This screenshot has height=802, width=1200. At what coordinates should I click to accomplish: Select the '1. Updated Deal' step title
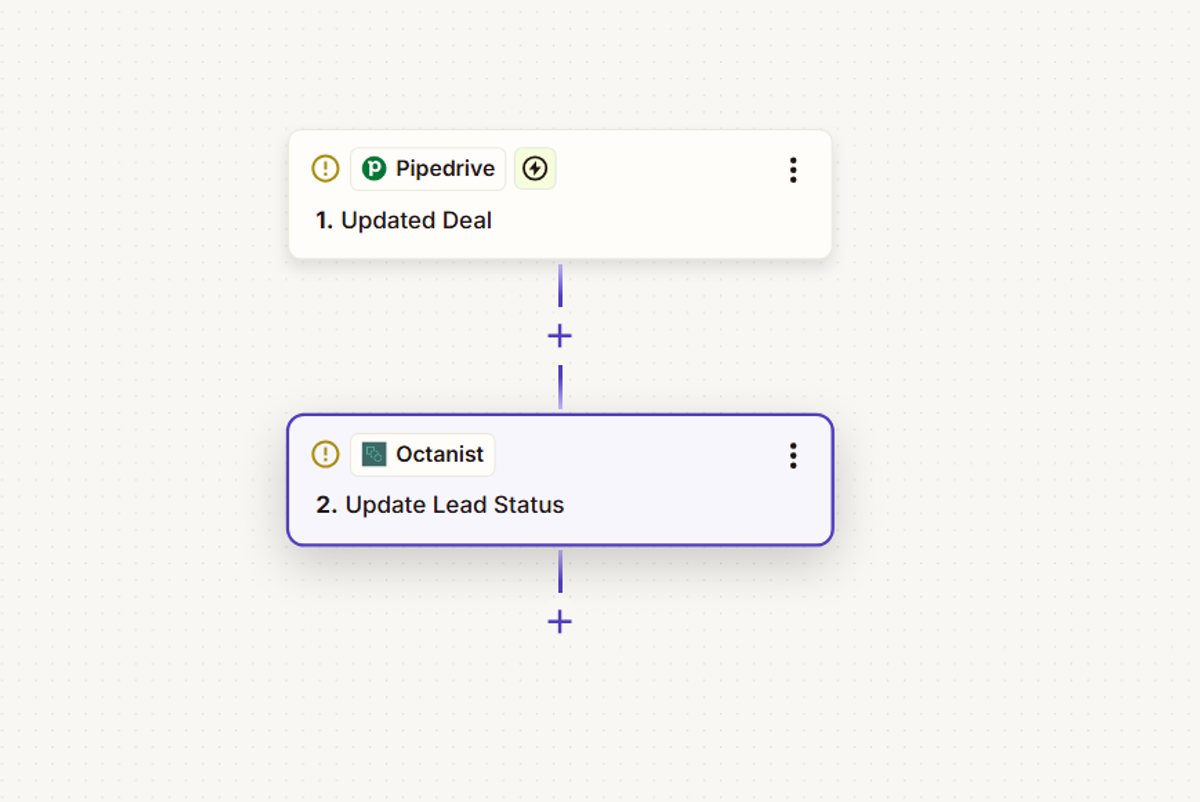404,220
